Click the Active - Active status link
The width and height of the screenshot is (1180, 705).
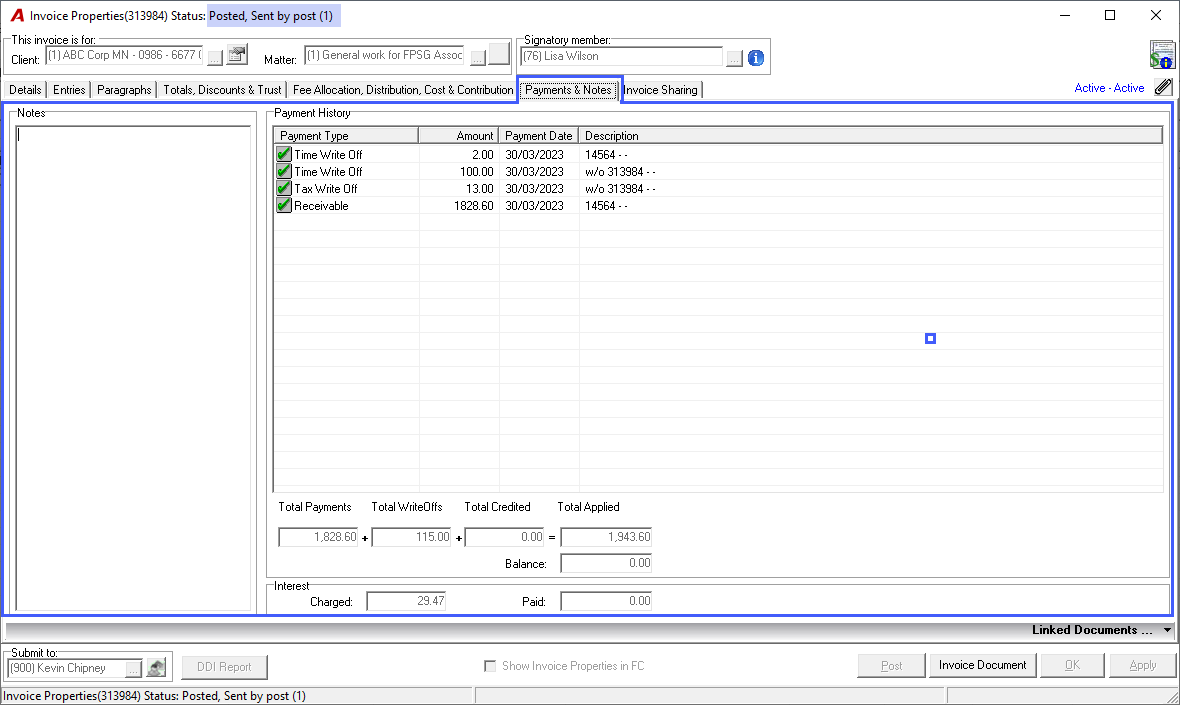[1109, 88]
